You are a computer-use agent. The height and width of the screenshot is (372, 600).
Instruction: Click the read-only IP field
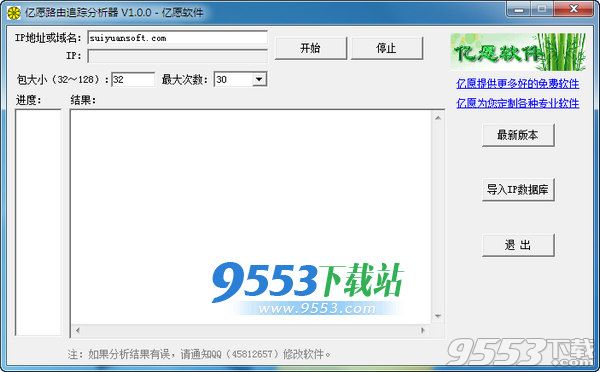[177, 56]
